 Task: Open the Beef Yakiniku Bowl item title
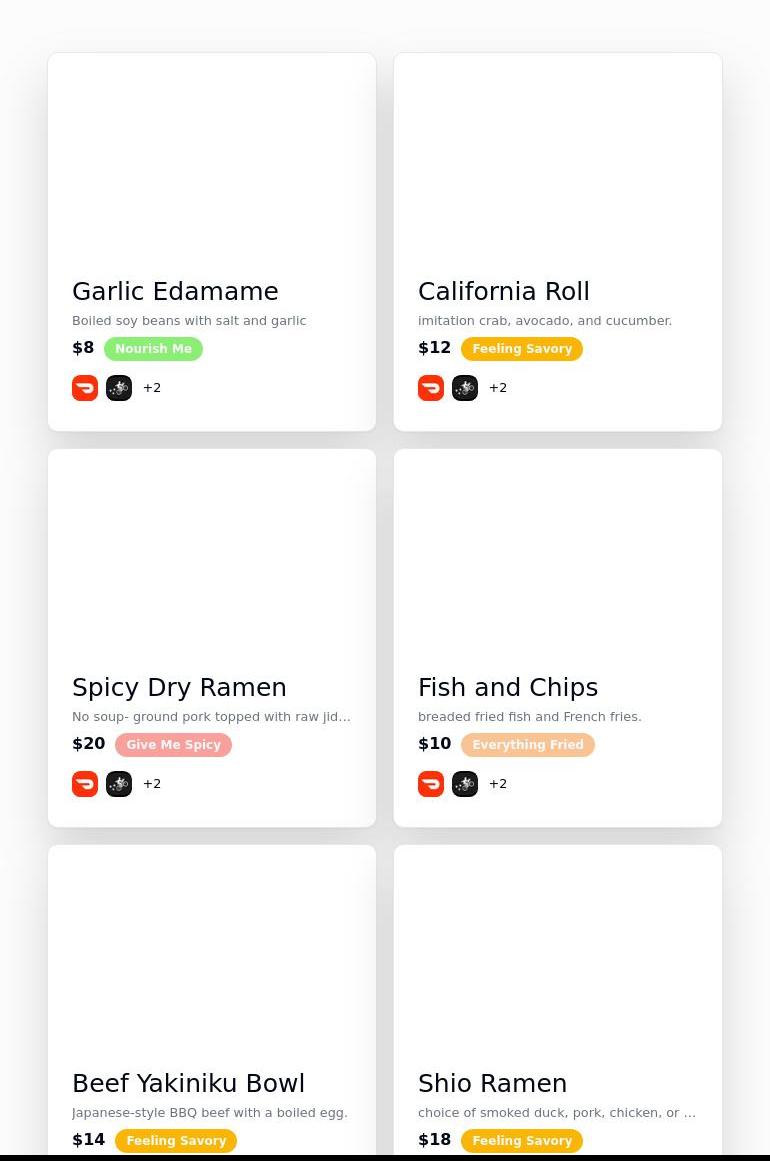(188, 1083)
